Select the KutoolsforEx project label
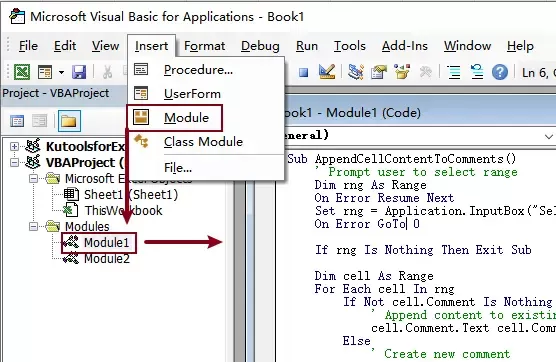Screen dimensions: 556x362 click(85, 146)
